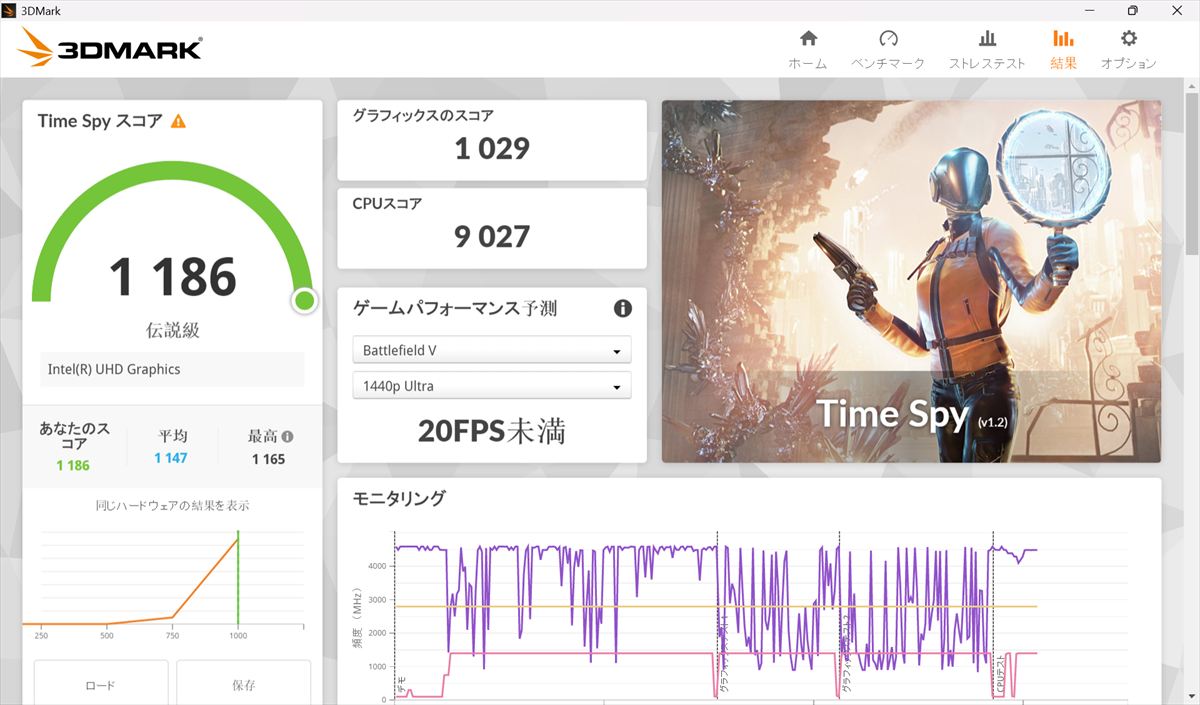Click your score value 1 186 in green
The width and height of the screenshot is (1200, 705).
[73, 465]
